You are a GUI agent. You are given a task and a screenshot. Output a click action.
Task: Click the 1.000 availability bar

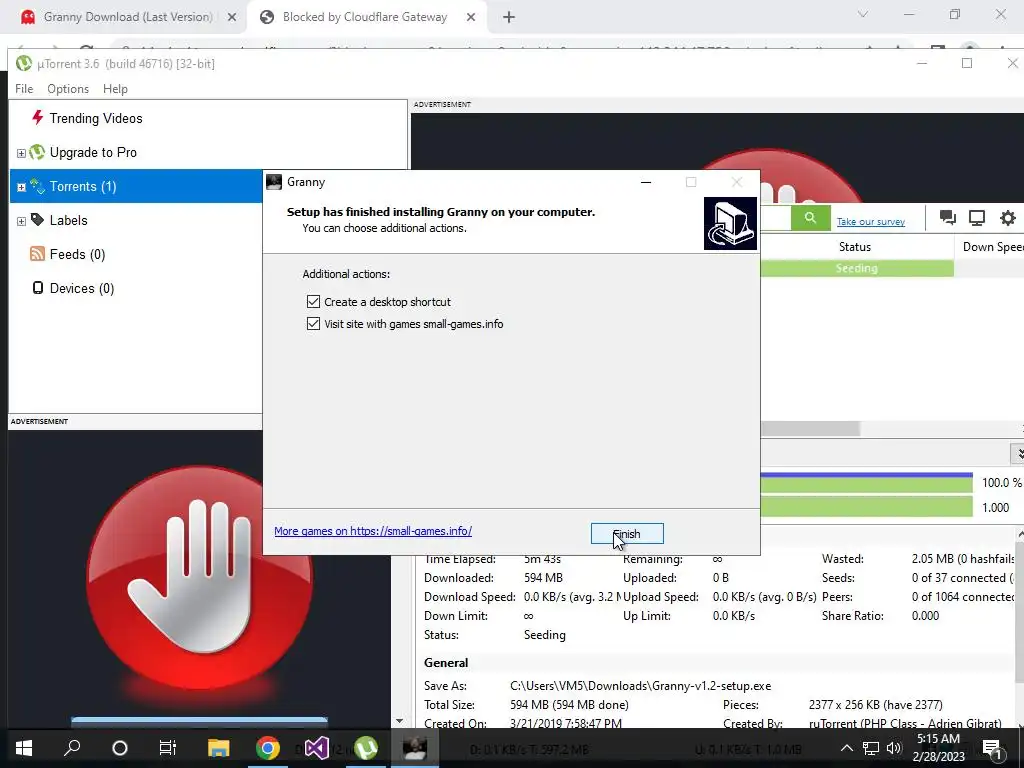coord(866,507)
